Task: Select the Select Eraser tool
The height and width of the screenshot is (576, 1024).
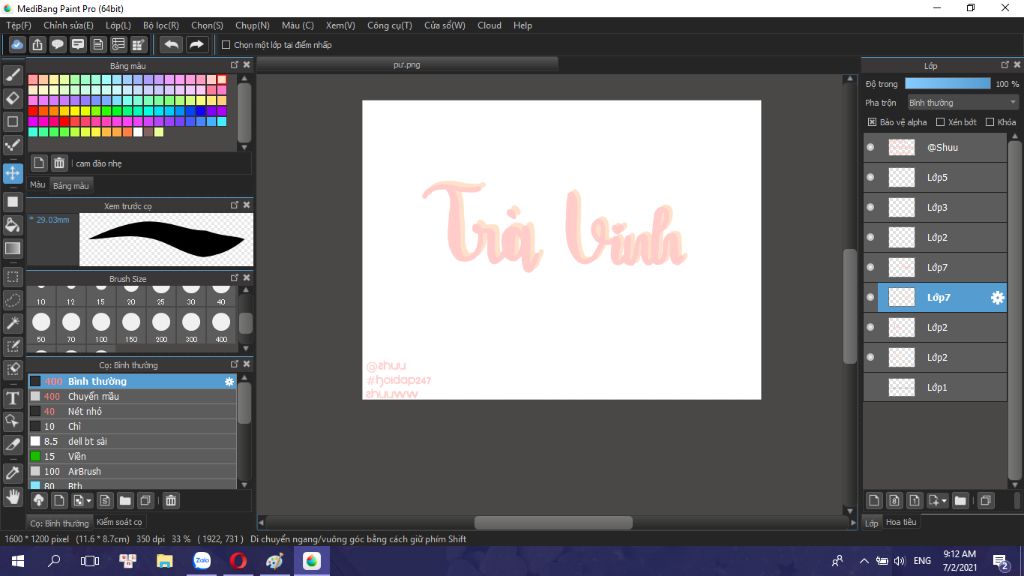Action: tap(13, 368)
